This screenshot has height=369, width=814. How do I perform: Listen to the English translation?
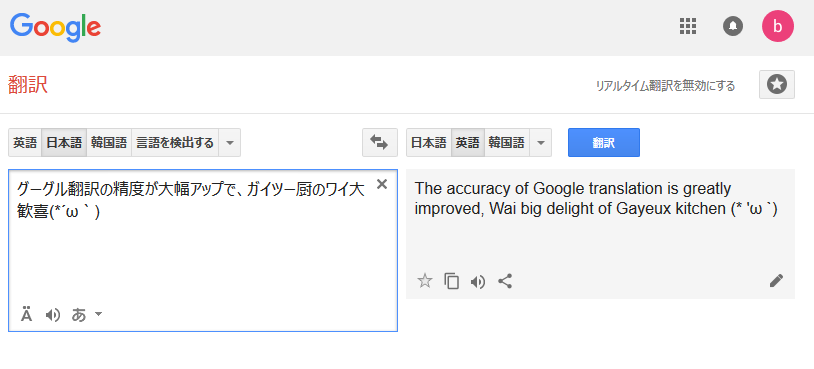click(478, 282)
